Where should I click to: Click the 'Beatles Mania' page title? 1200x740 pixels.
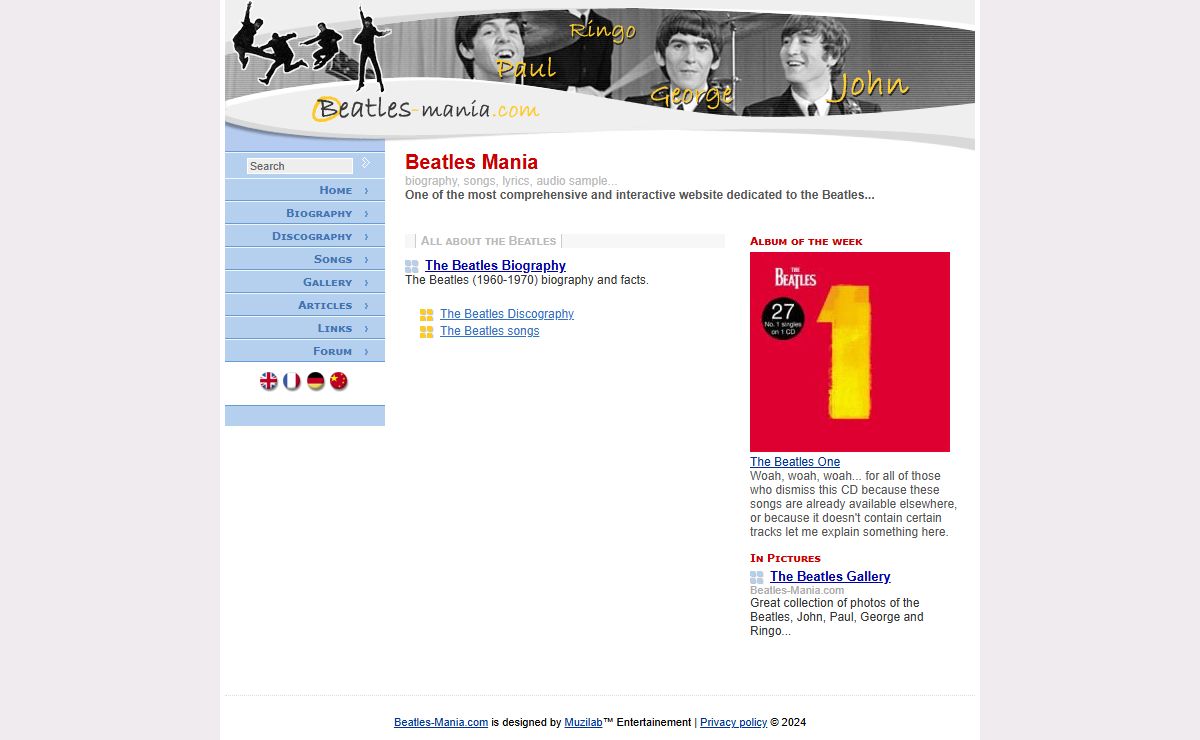click(471, 162)
